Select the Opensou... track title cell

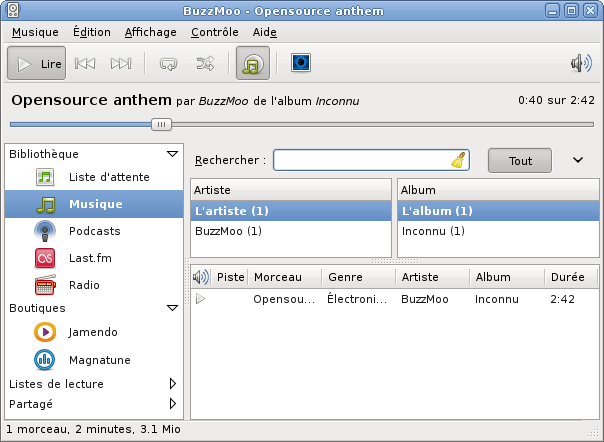284,299
